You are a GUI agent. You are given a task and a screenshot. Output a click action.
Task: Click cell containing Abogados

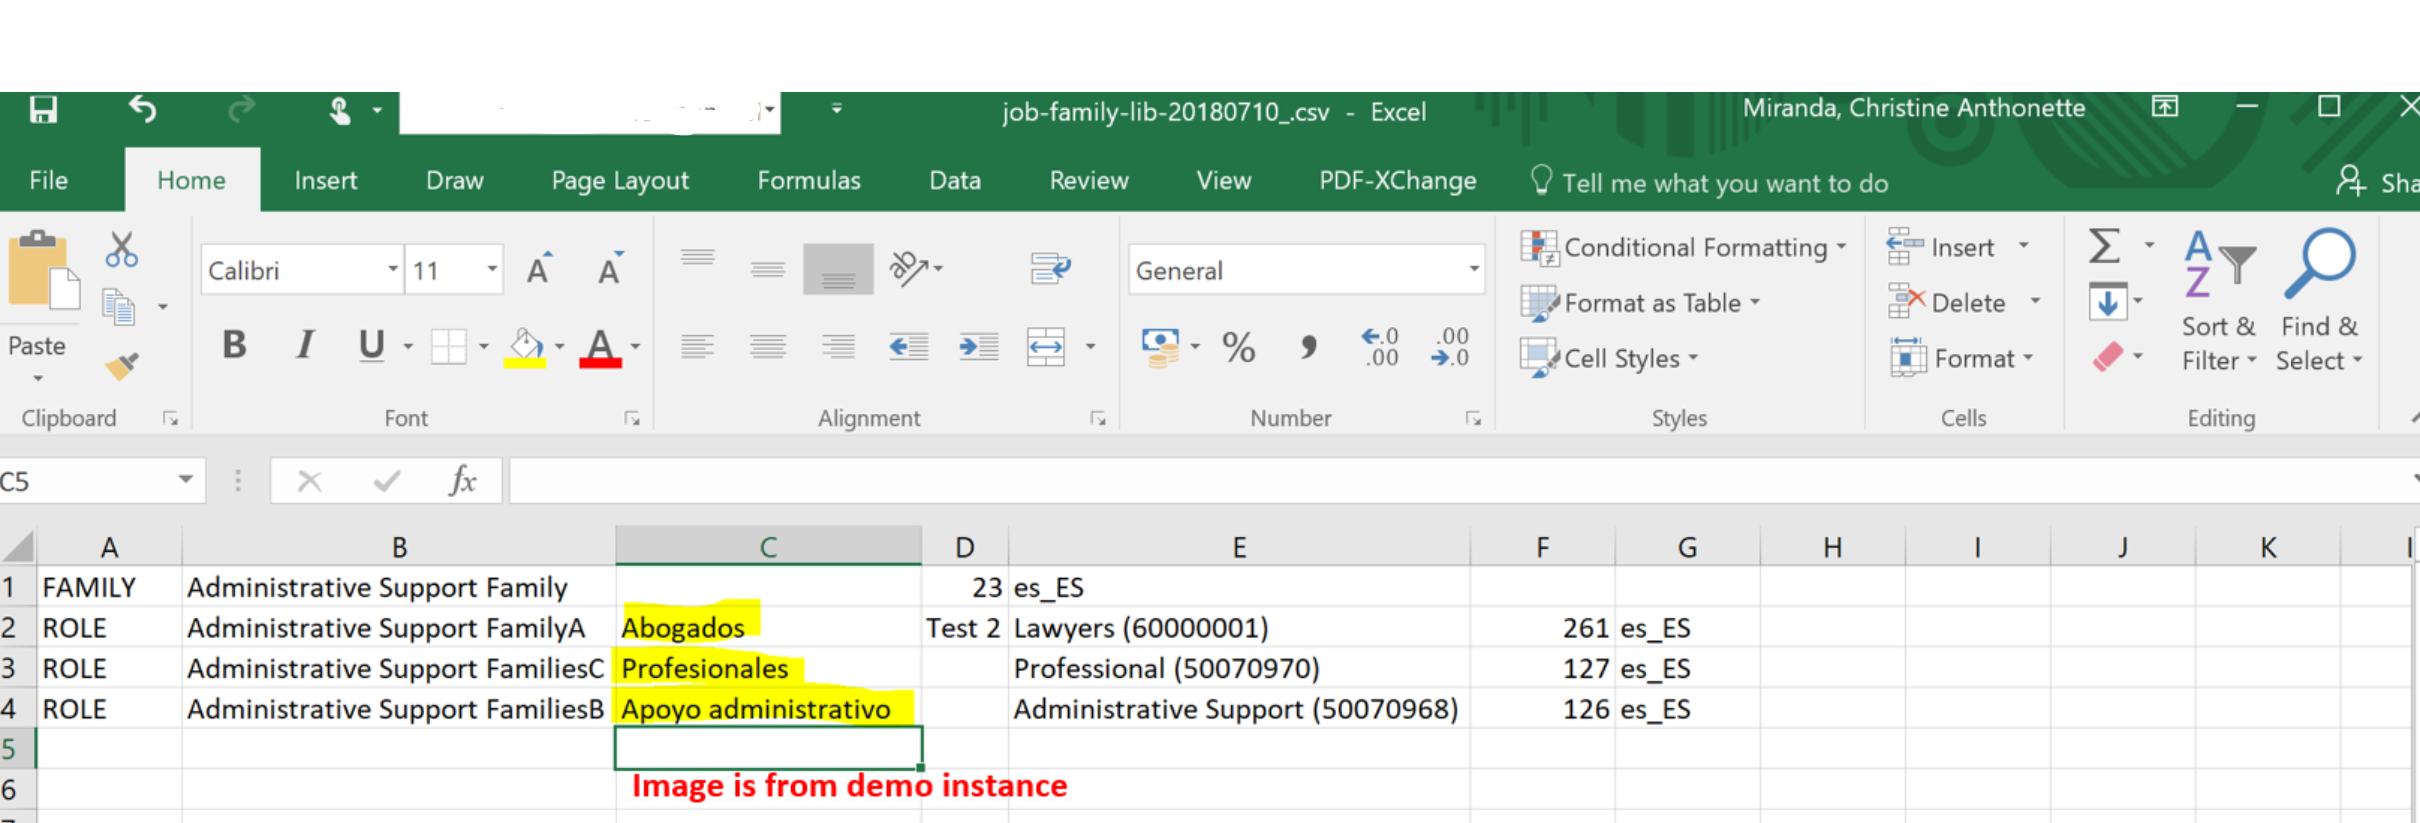[768, 627]
